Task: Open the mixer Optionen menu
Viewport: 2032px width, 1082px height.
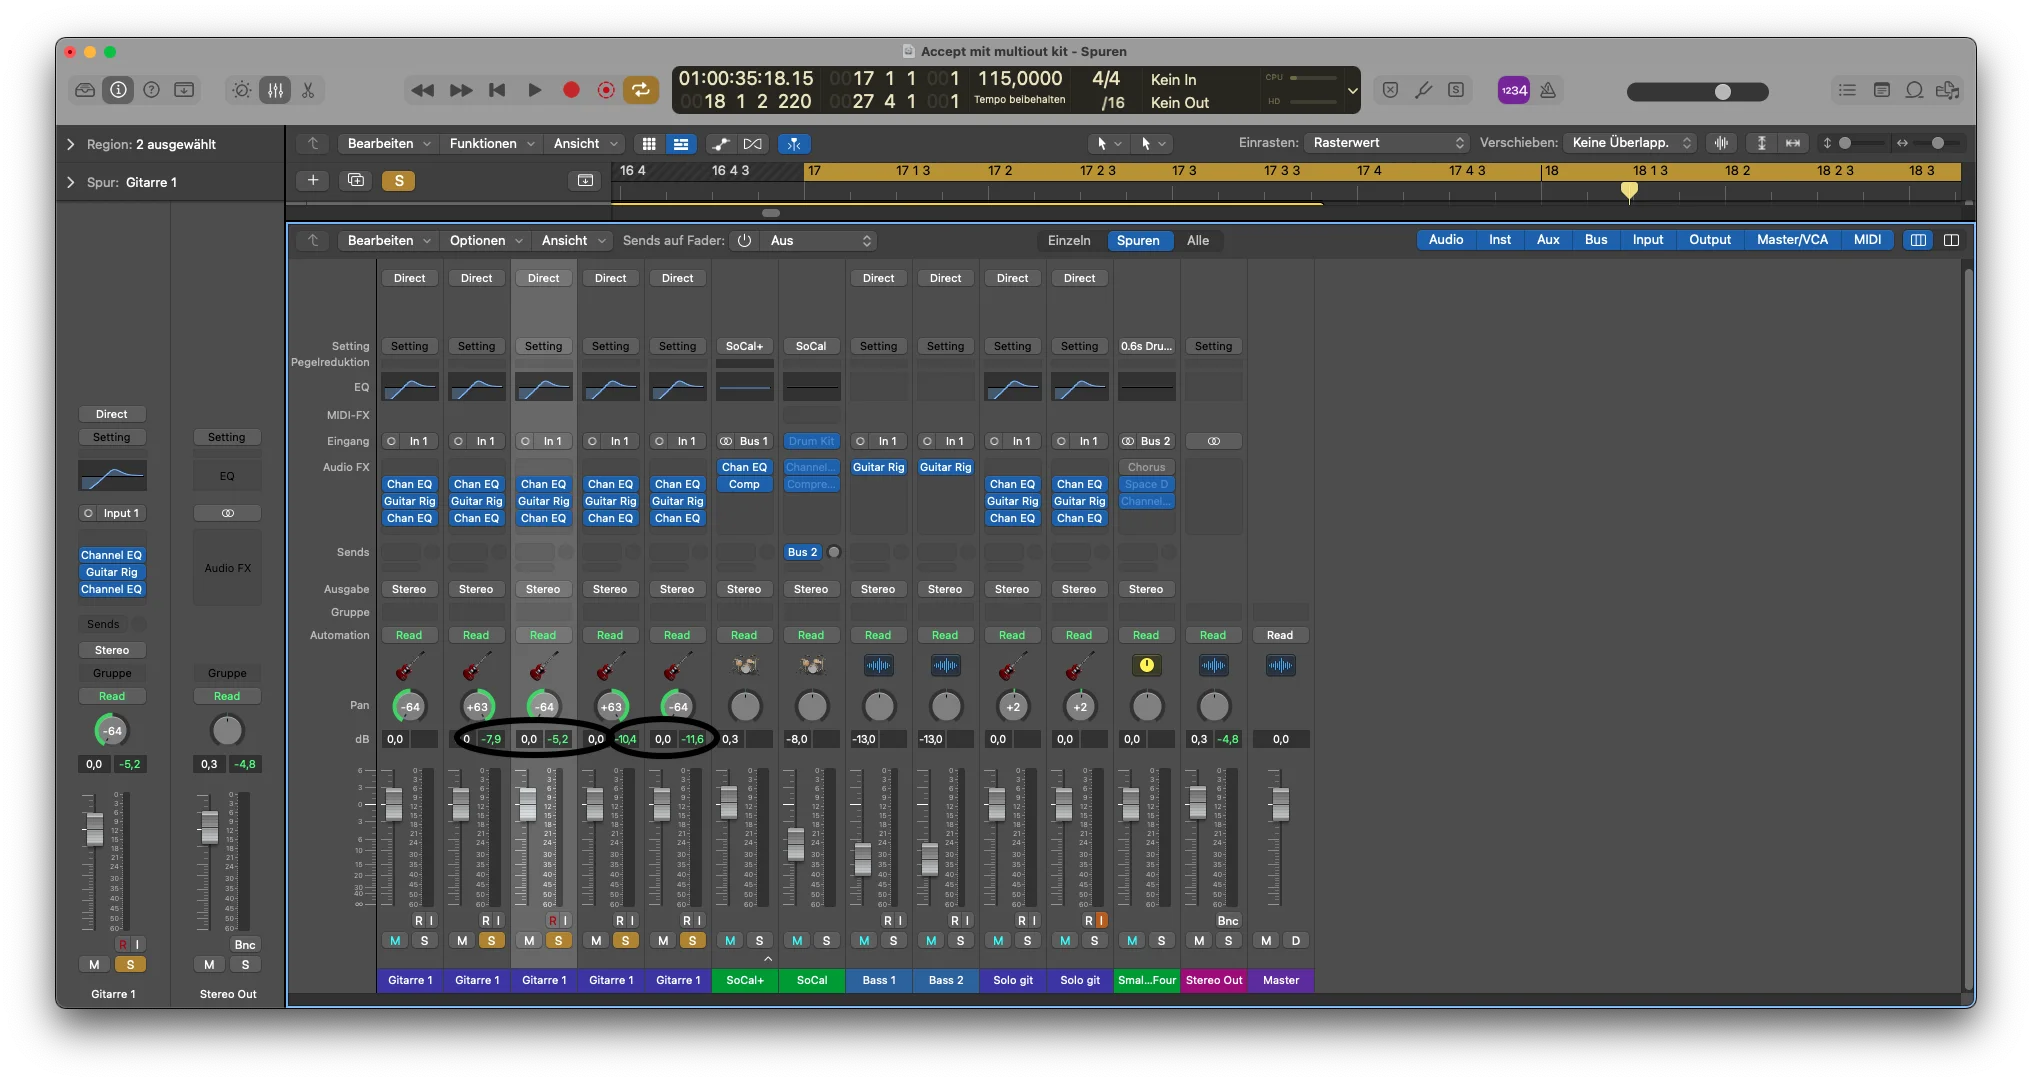Action: coord(486,240)
